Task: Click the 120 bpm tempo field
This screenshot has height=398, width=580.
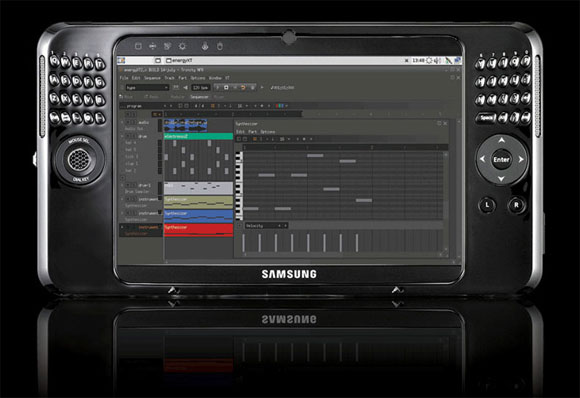Action: click(201, 88)
